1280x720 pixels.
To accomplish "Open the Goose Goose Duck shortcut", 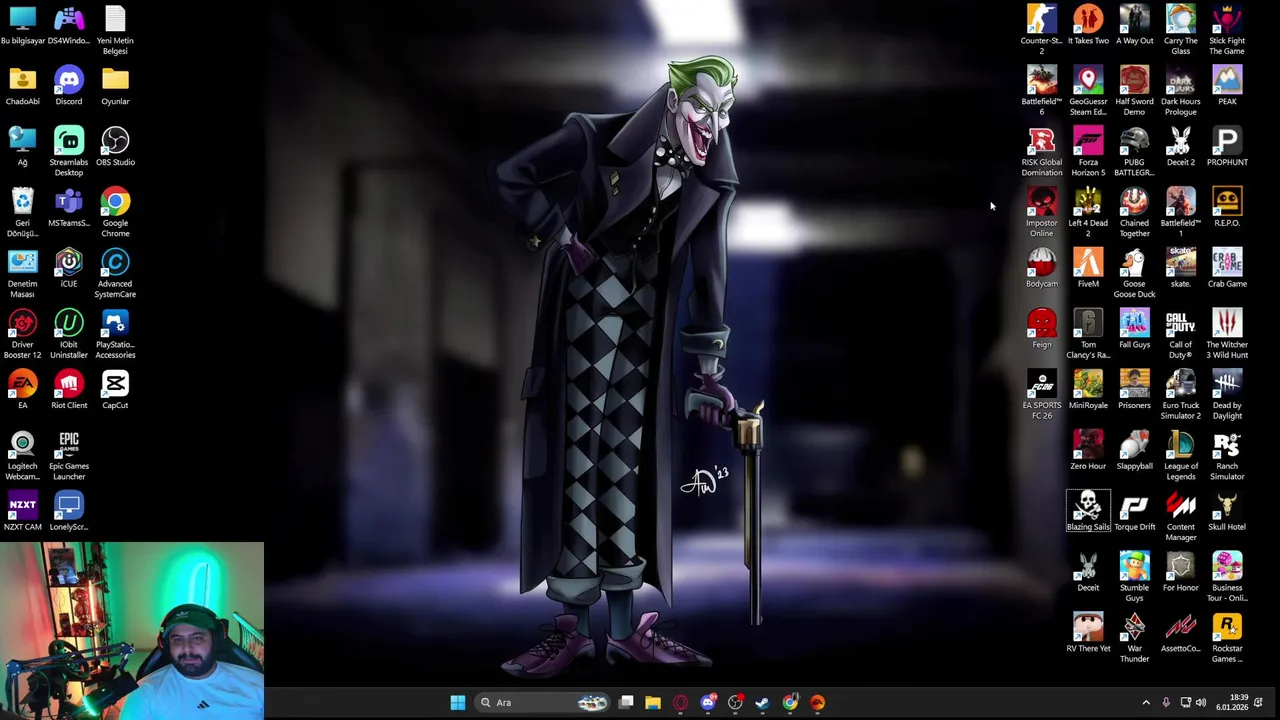I will (1134, 273).
